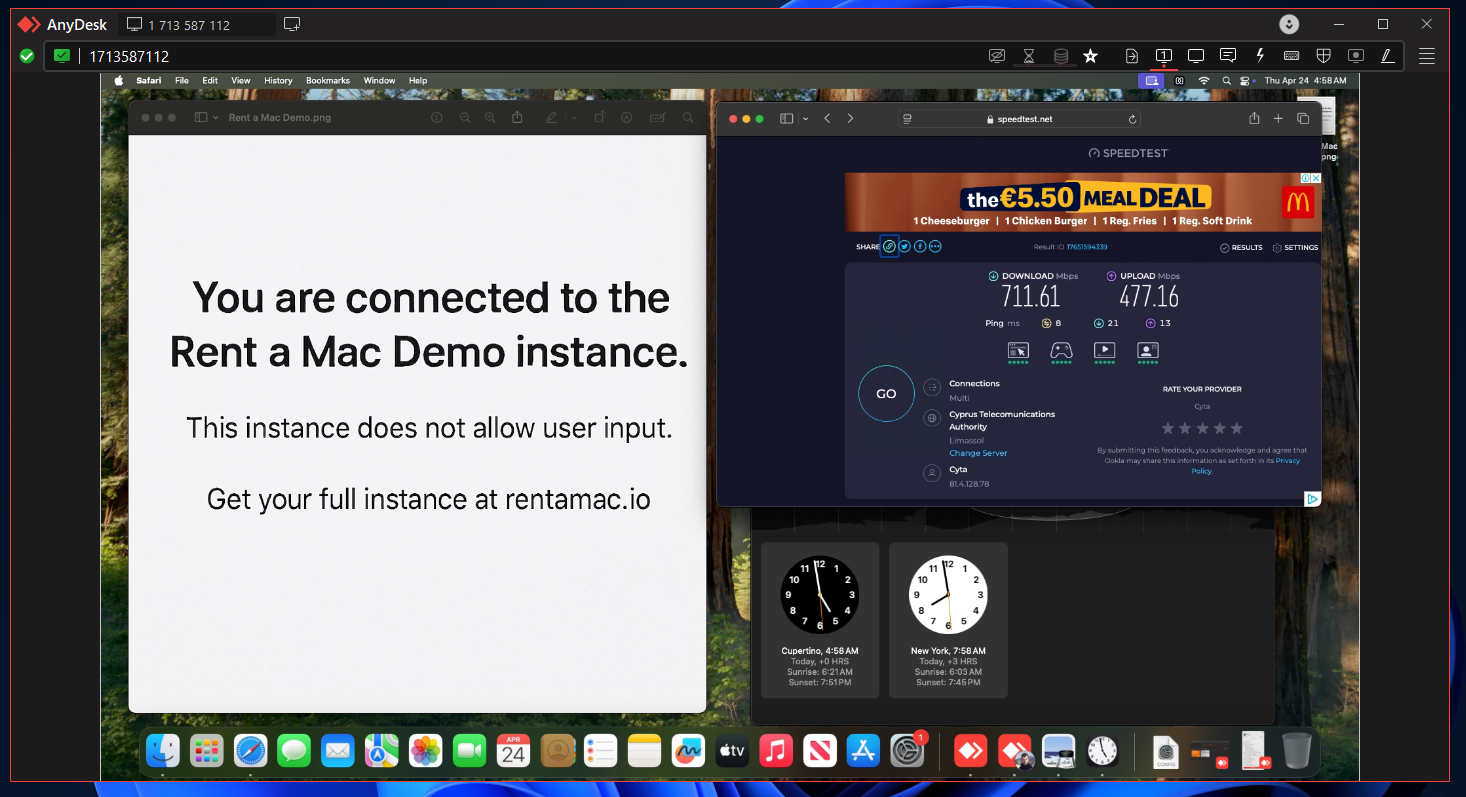Open AnyDesk file transfer icon
1466x797 pixels.
point(1132,56)
